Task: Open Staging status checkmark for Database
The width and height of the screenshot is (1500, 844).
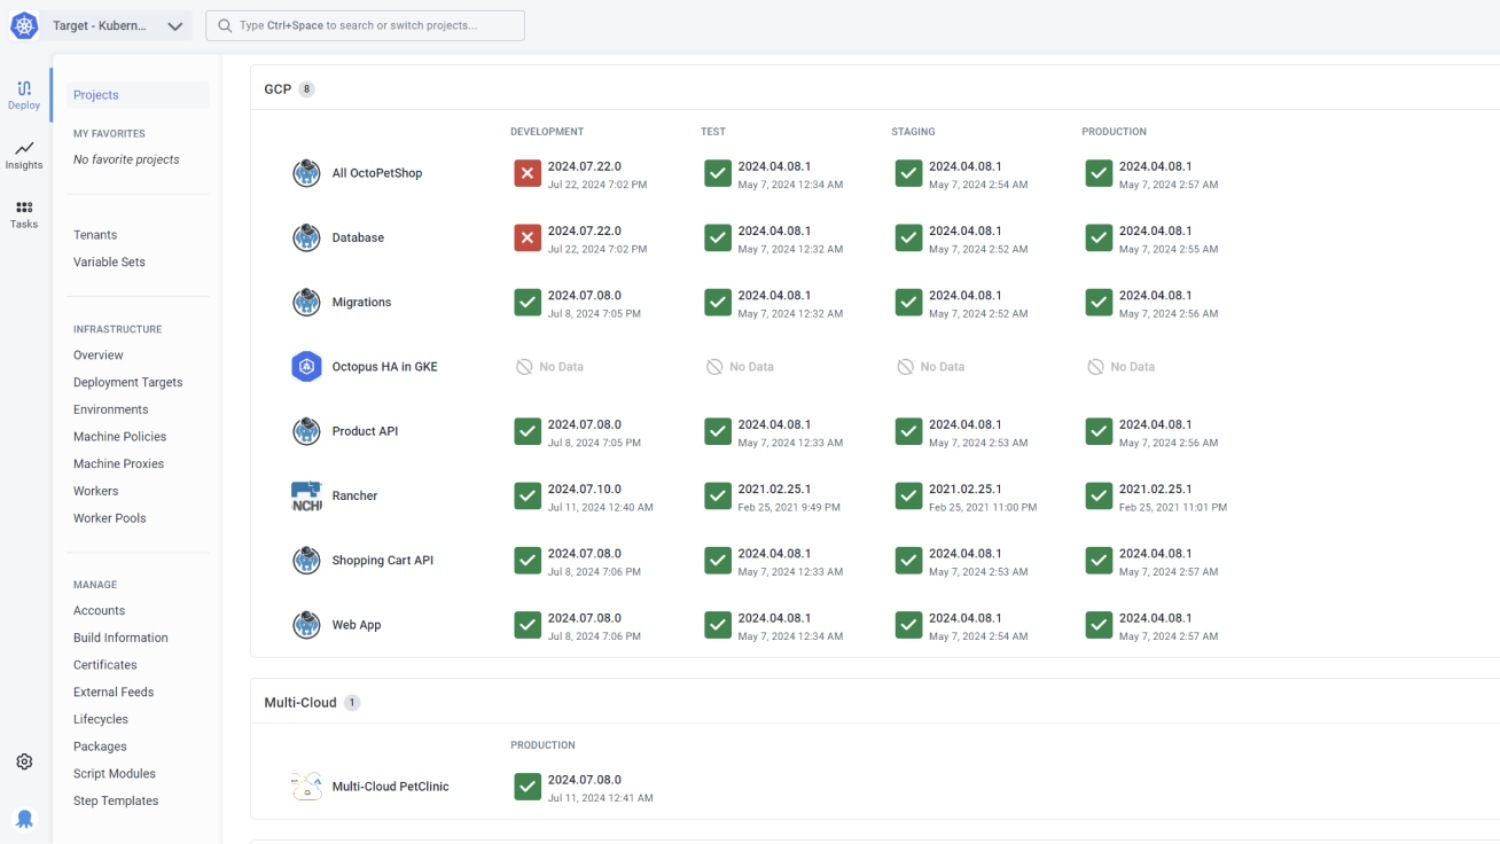Action: coord(909,238)
